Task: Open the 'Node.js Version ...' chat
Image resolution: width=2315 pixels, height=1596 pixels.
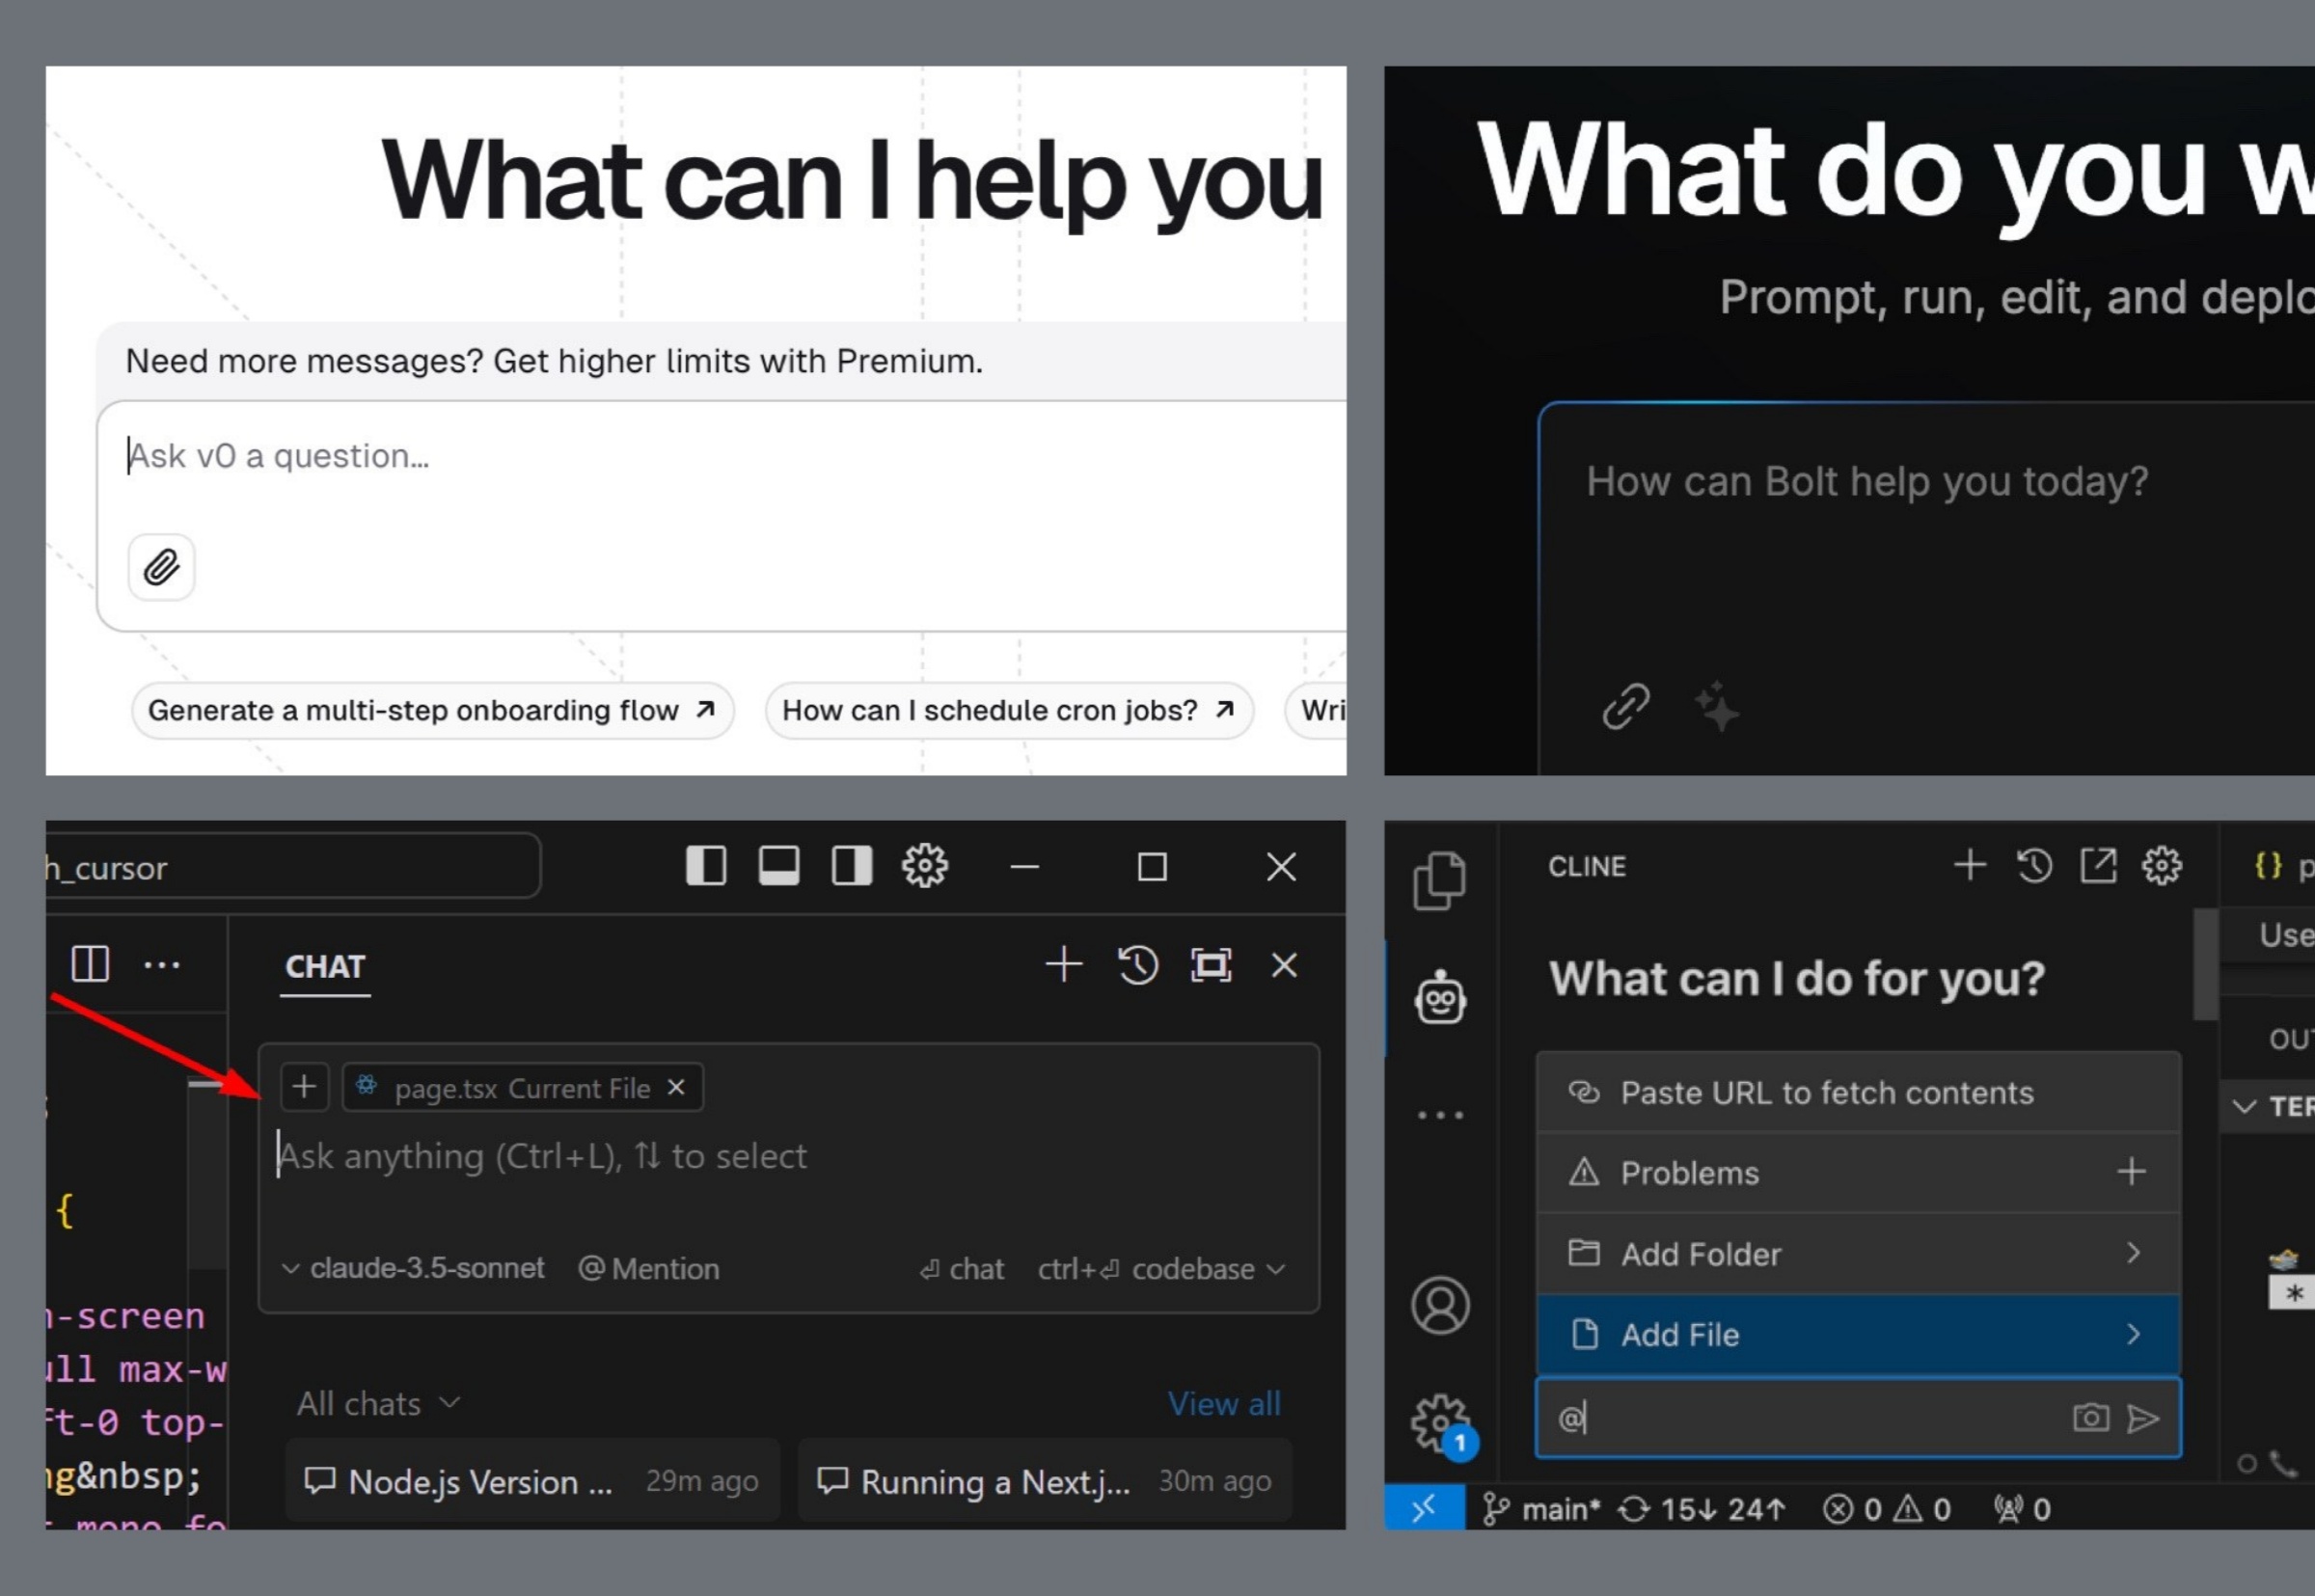Action: [x=532, y=1482]
